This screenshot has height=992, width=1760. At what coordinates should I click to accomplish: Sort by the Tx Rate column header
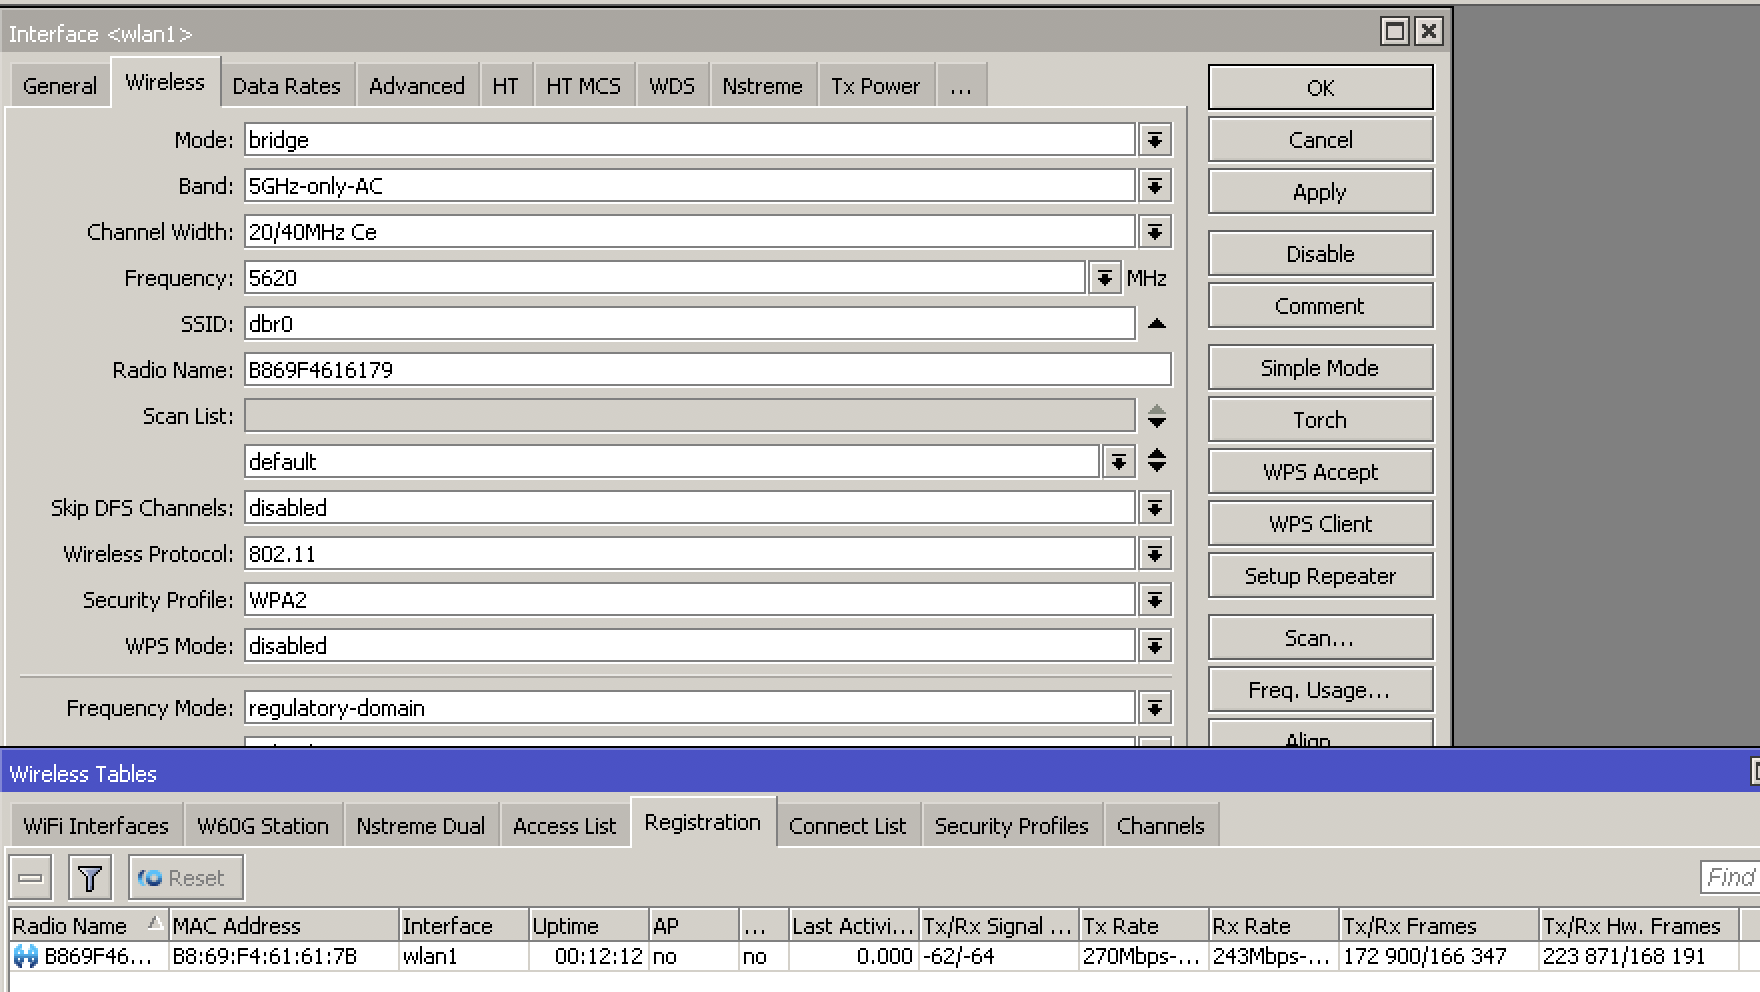pos(1144,926)
